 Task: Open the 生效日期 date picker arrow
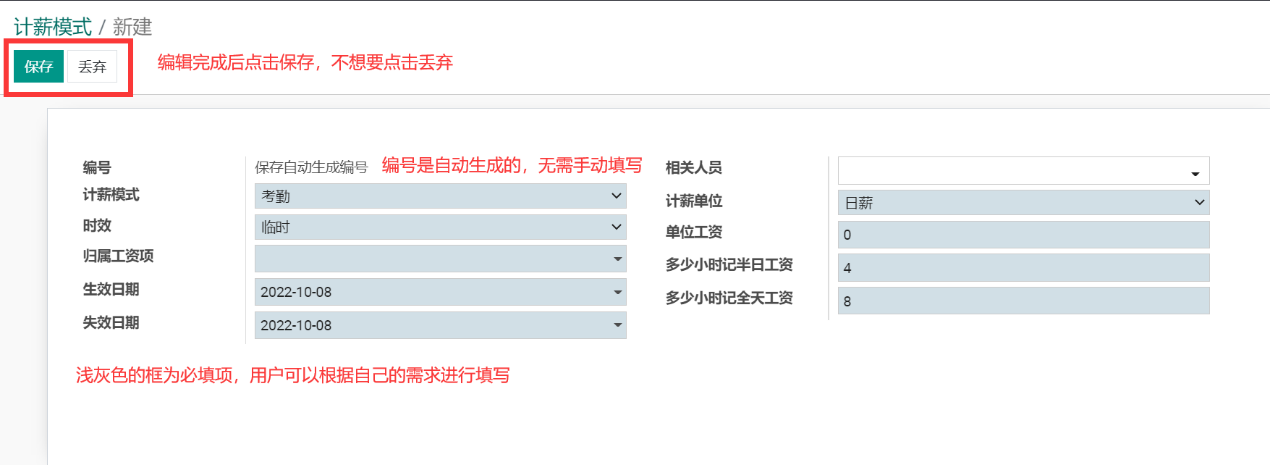[x=617, y=293]
